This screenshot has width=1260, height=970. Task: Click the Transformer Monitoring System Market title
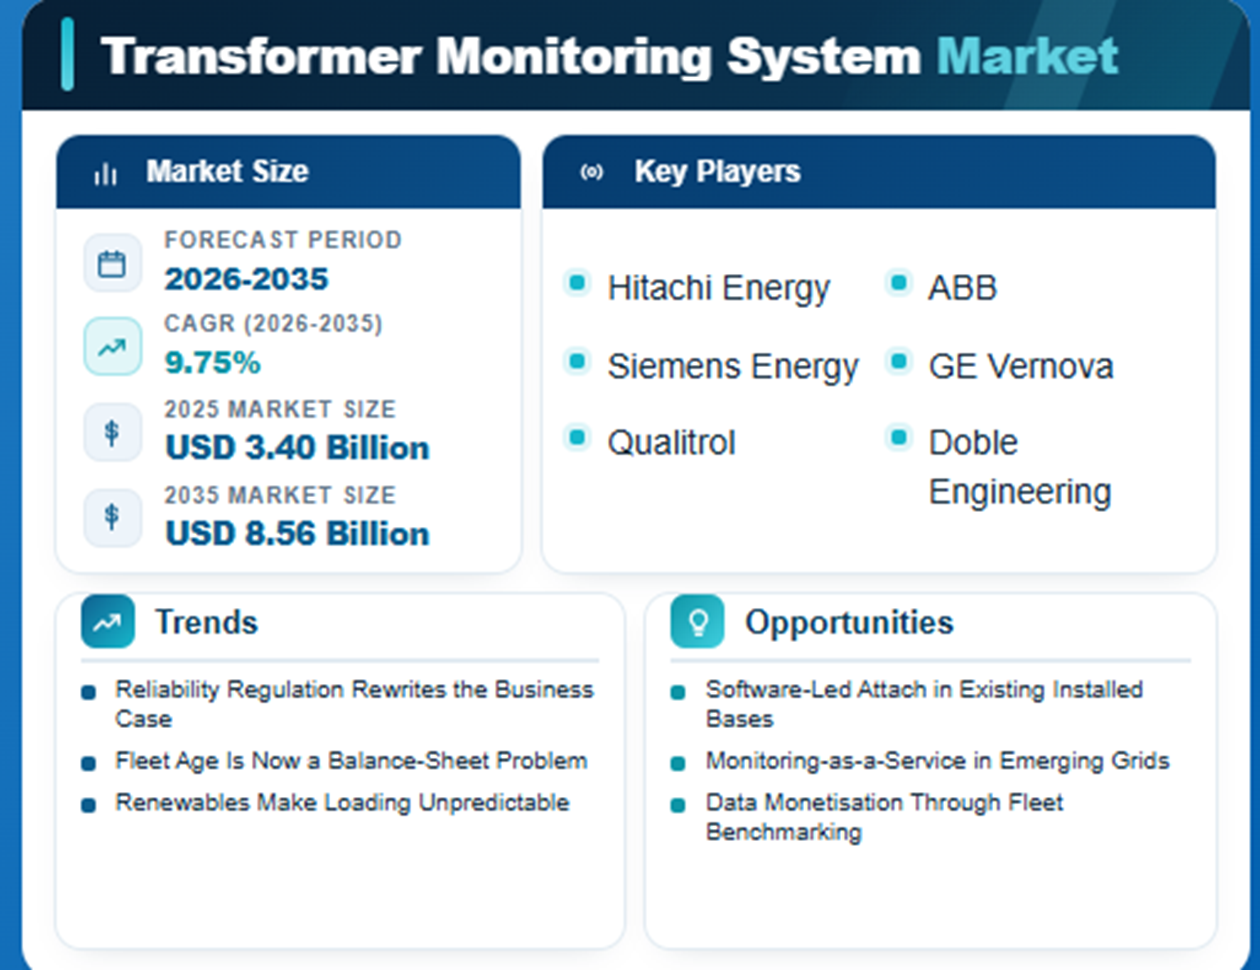tap(609, 56)
